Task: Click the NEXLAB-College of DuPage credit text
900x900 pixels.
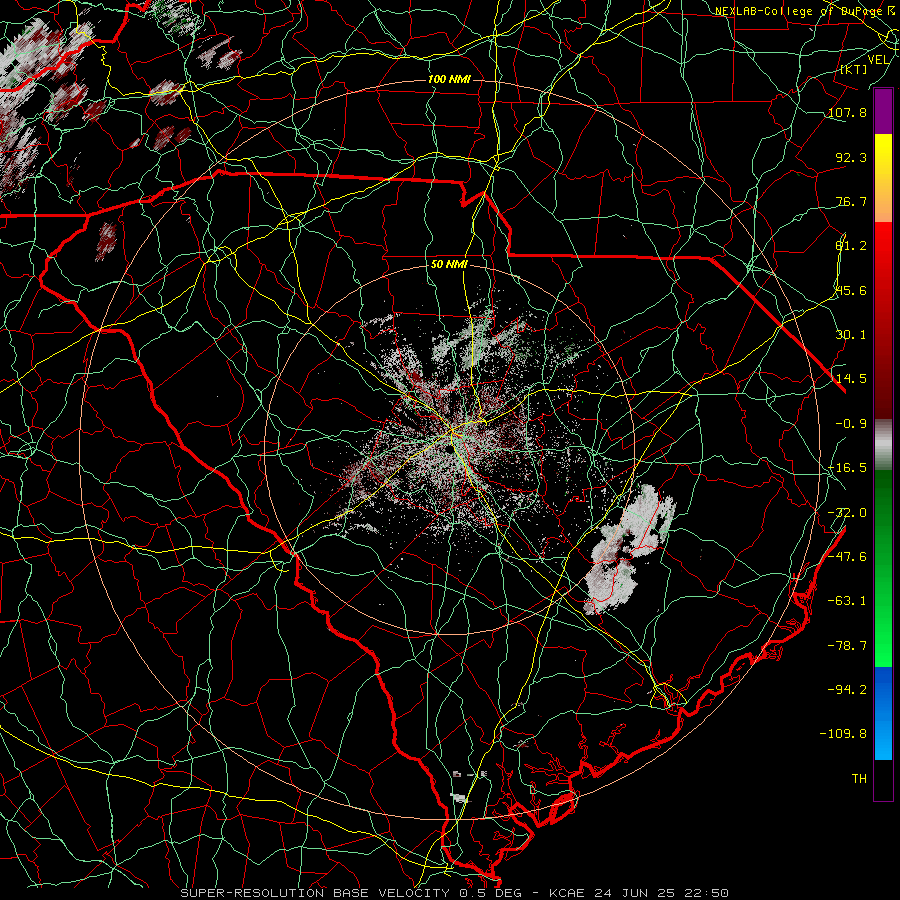Action: pyautogui.click(x=798, y=11)
